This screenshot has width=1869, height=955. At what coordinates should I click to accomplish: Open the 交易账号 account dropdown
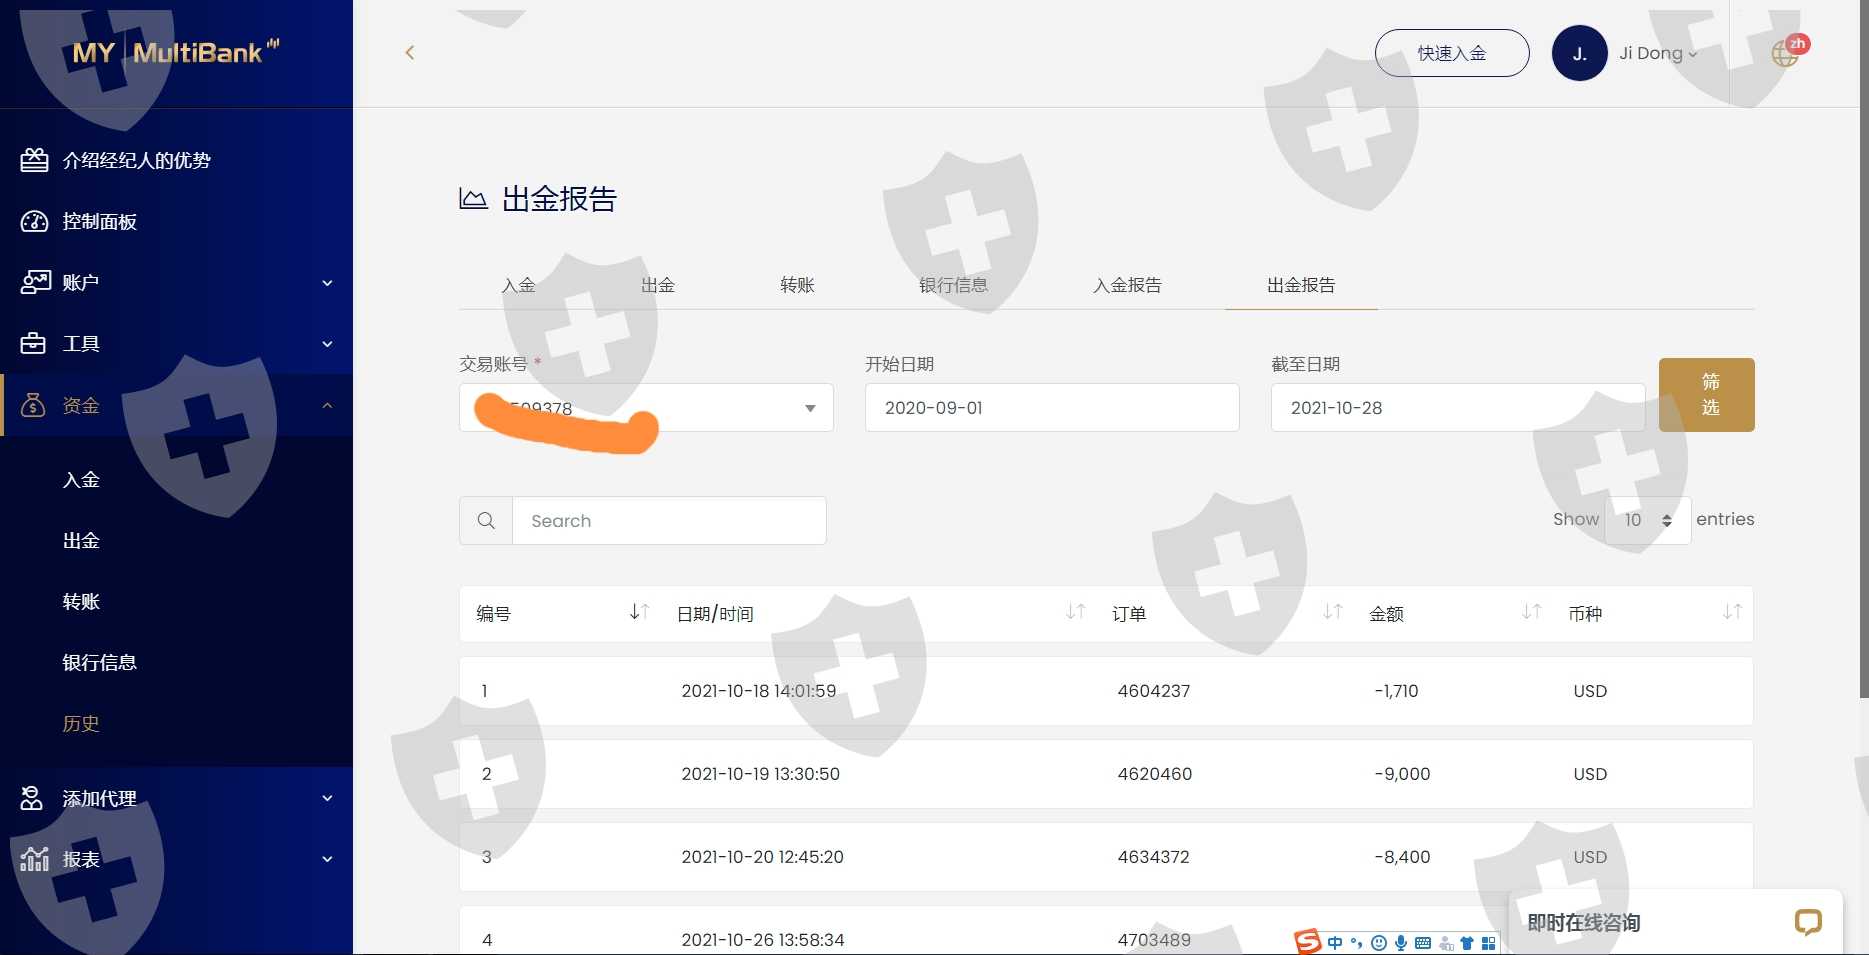pyautogui.click(x=646, y=408)
